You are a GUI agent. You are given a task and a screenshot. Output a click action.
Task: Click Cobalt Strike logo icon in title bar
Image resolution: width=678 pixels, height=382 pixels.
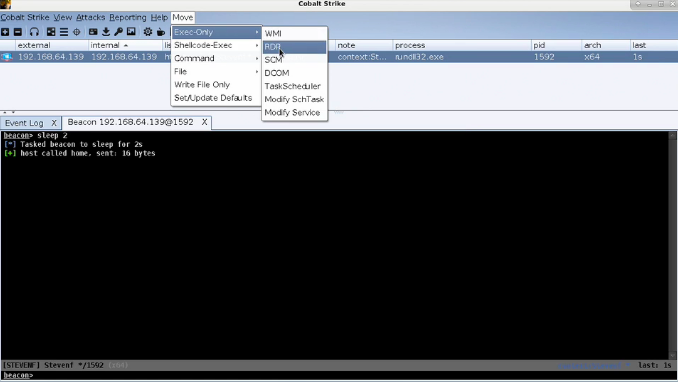[x=6, y=4]
